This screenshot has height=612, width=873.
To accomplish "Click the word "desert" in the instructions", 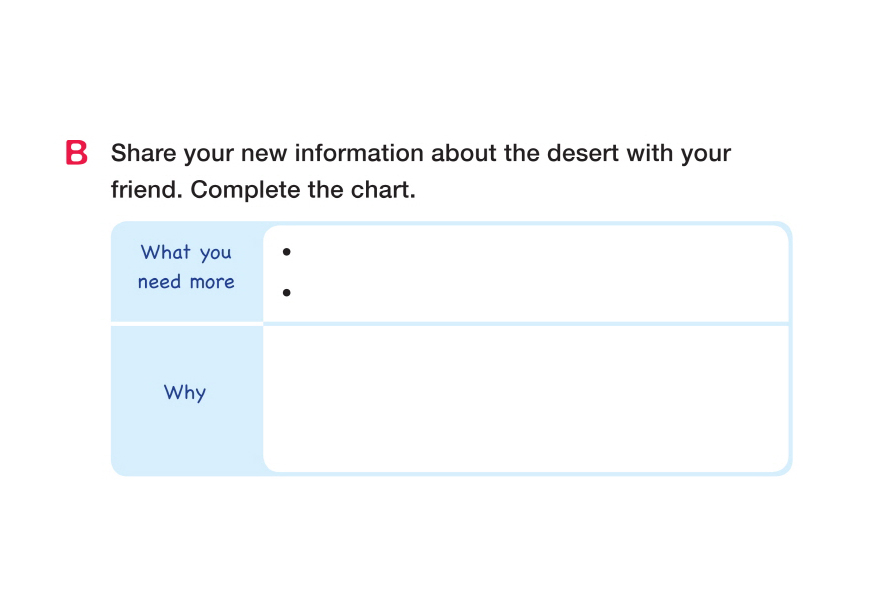I will pos(583,154).
